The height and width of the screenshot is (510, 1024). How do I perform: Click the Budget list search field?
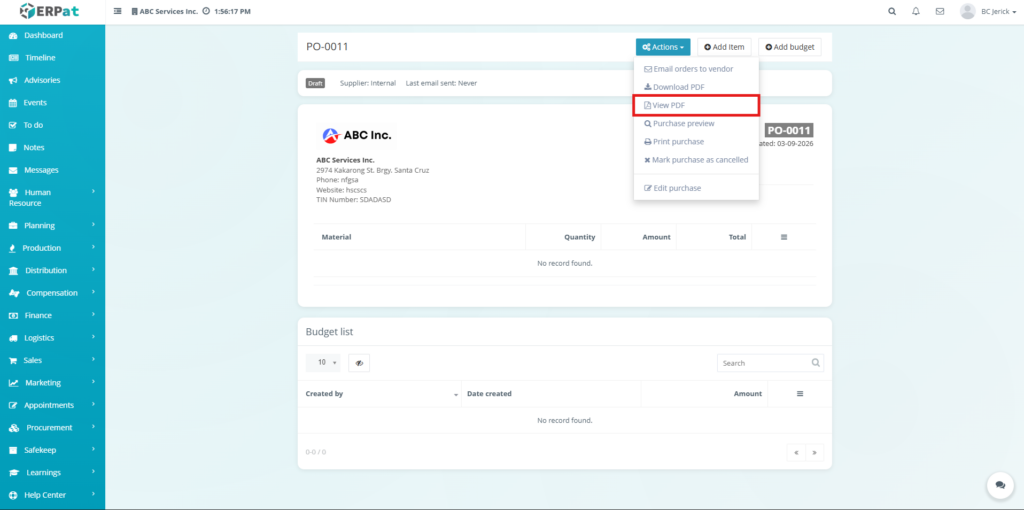coord(762,363)
